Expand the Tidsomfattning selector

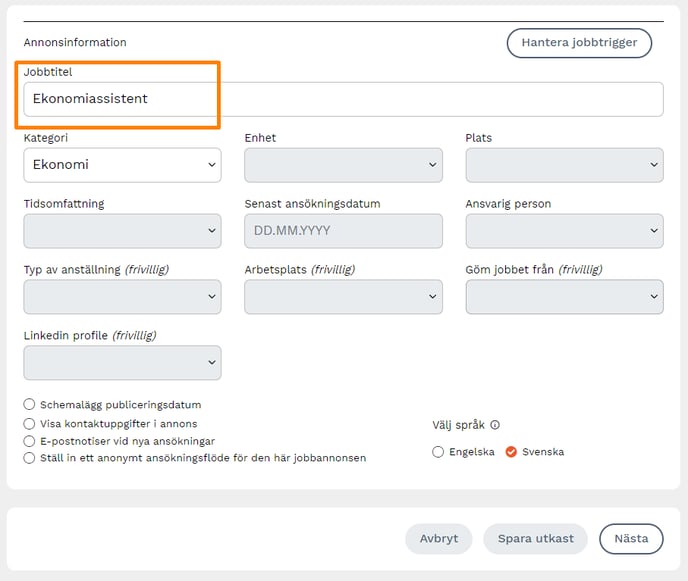point(122,231)
